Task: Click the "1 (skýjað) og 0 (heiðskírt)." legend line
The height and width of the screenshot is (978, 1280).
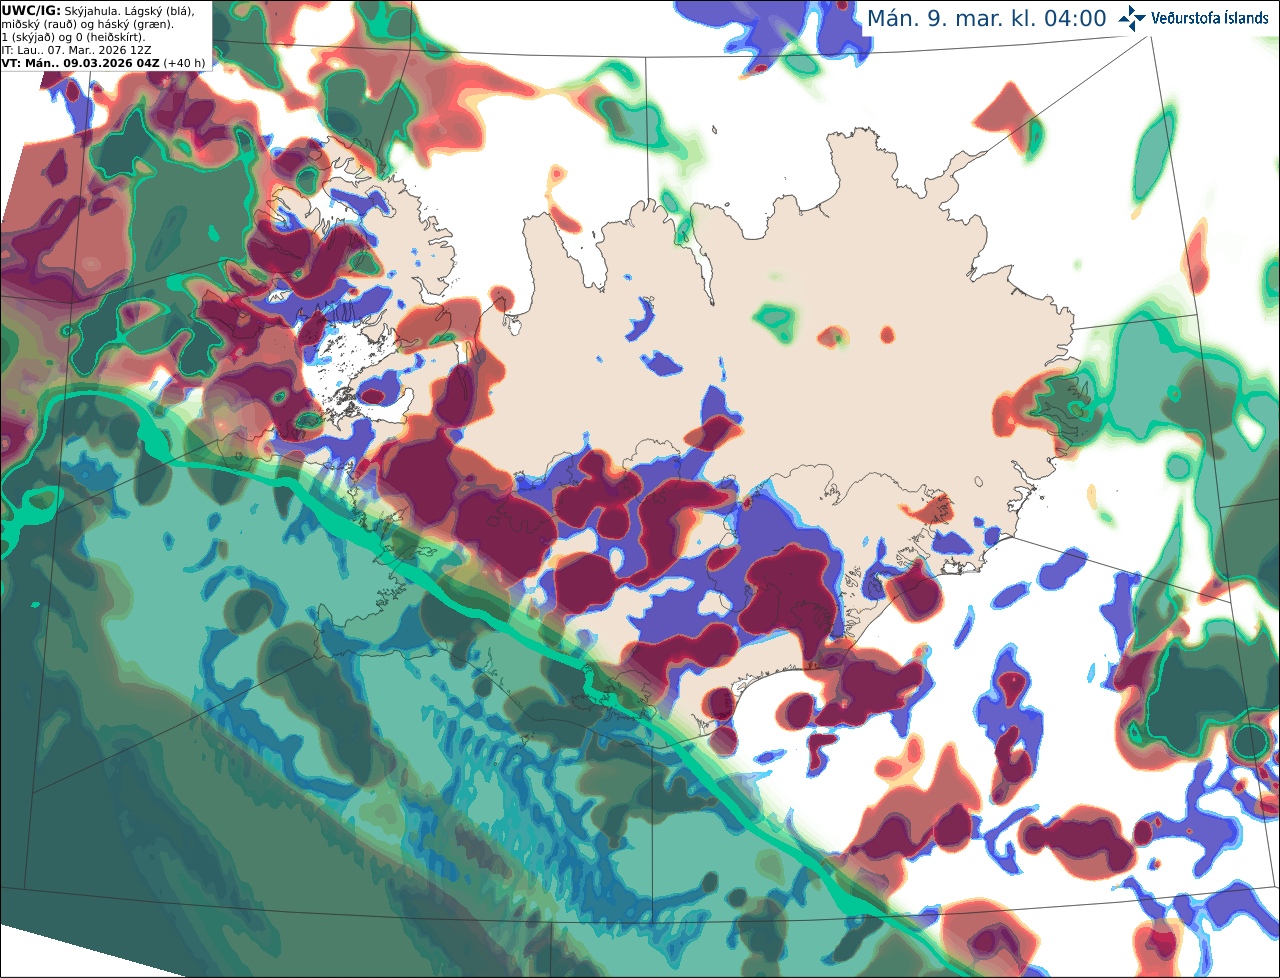Action: [73, 36]
